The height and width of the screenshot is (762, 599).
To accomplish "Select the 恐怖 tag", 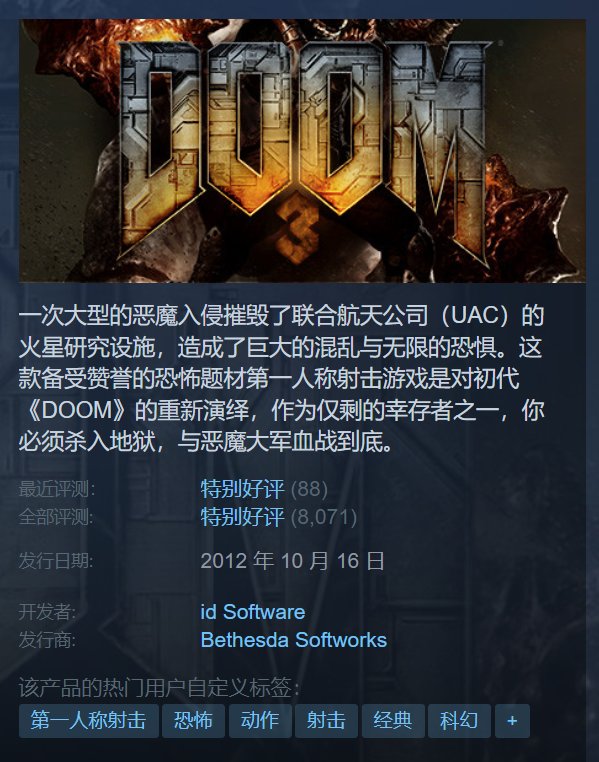I will pos(193,721).
